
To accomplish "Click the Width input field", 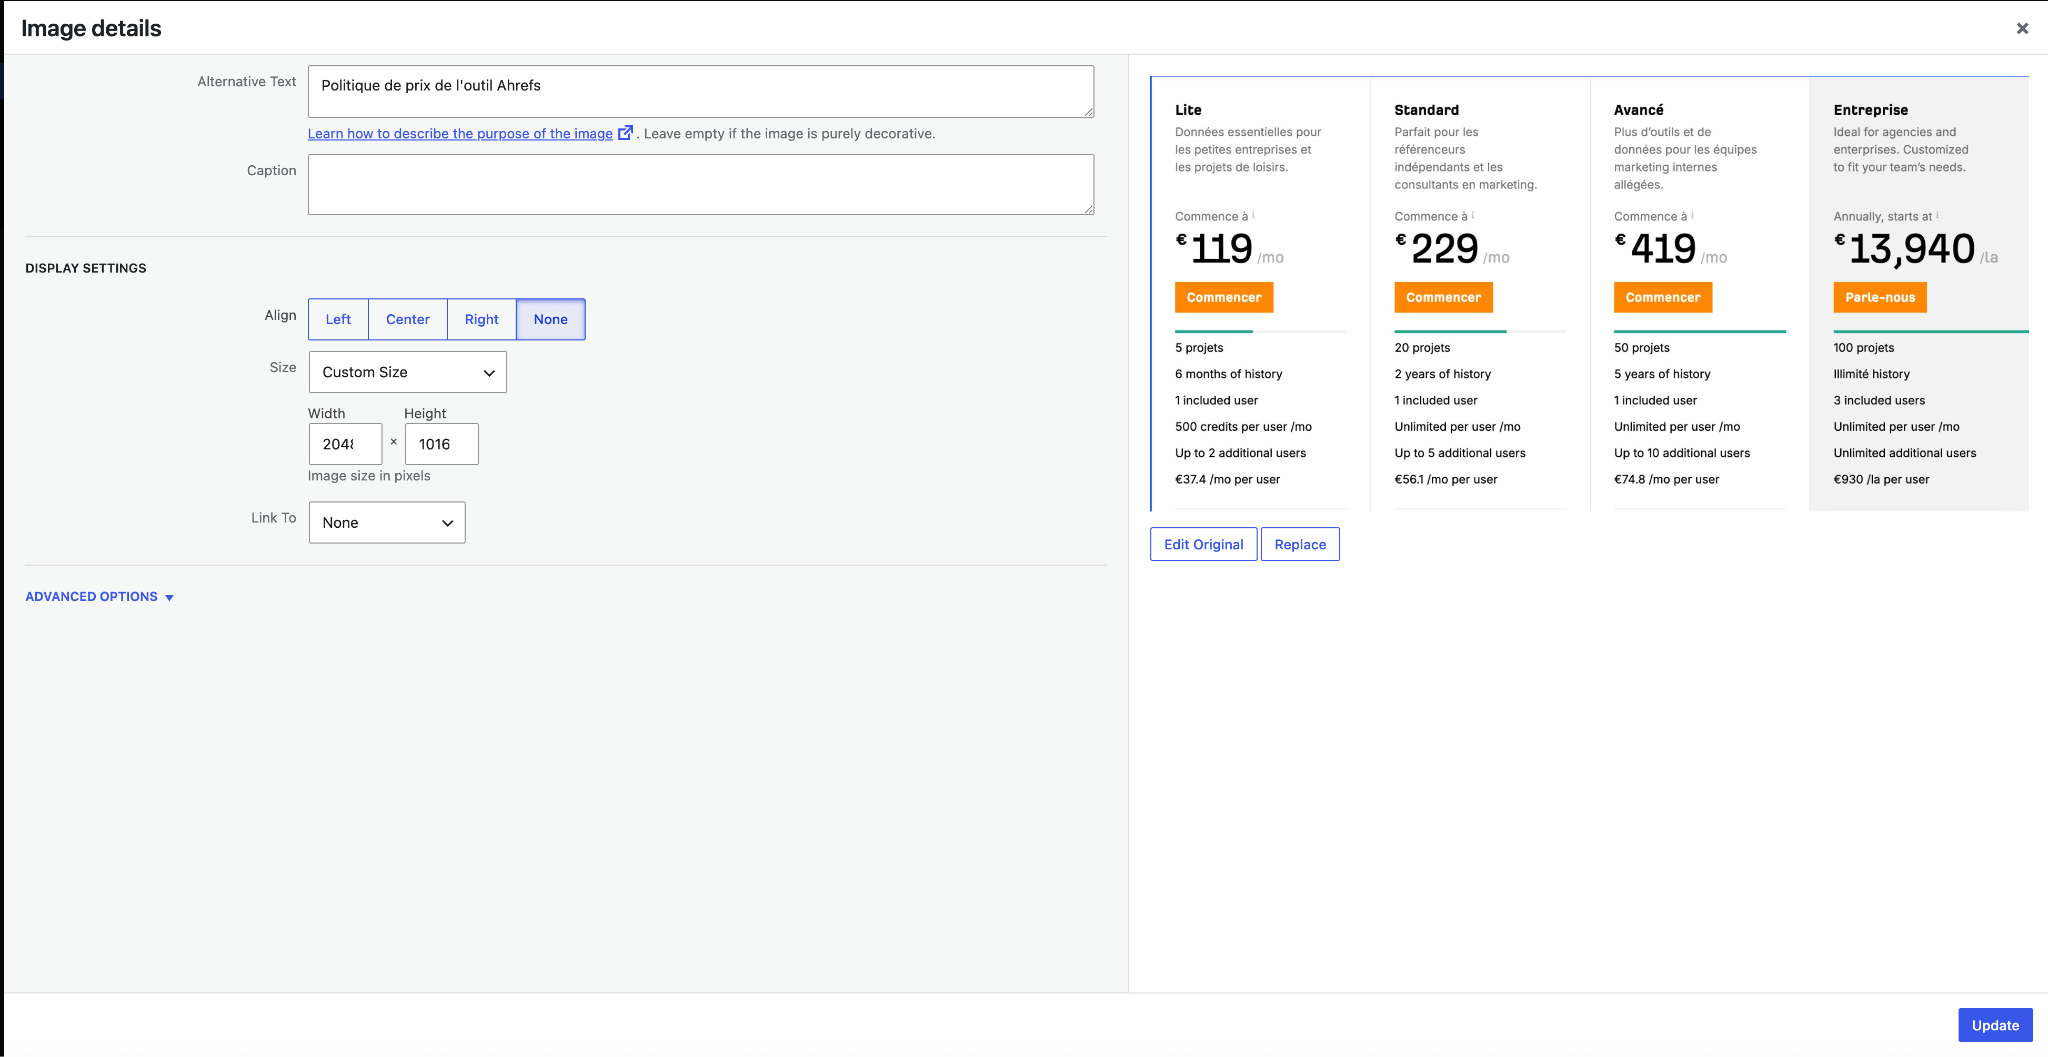I will (345, 444).
